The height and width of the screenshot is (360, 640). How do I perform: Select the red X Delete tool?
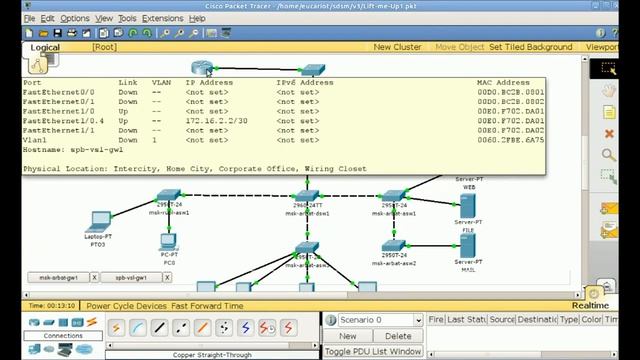click(609, 133)
